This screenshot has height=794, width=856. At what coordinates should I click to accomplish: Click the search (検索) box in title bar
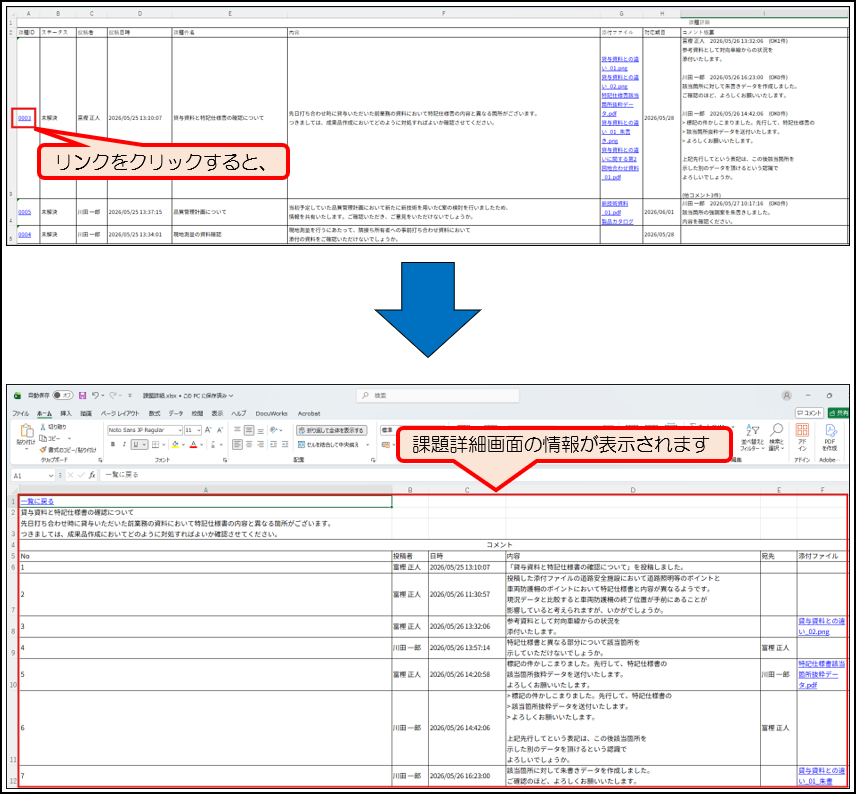tap(438, 395)
